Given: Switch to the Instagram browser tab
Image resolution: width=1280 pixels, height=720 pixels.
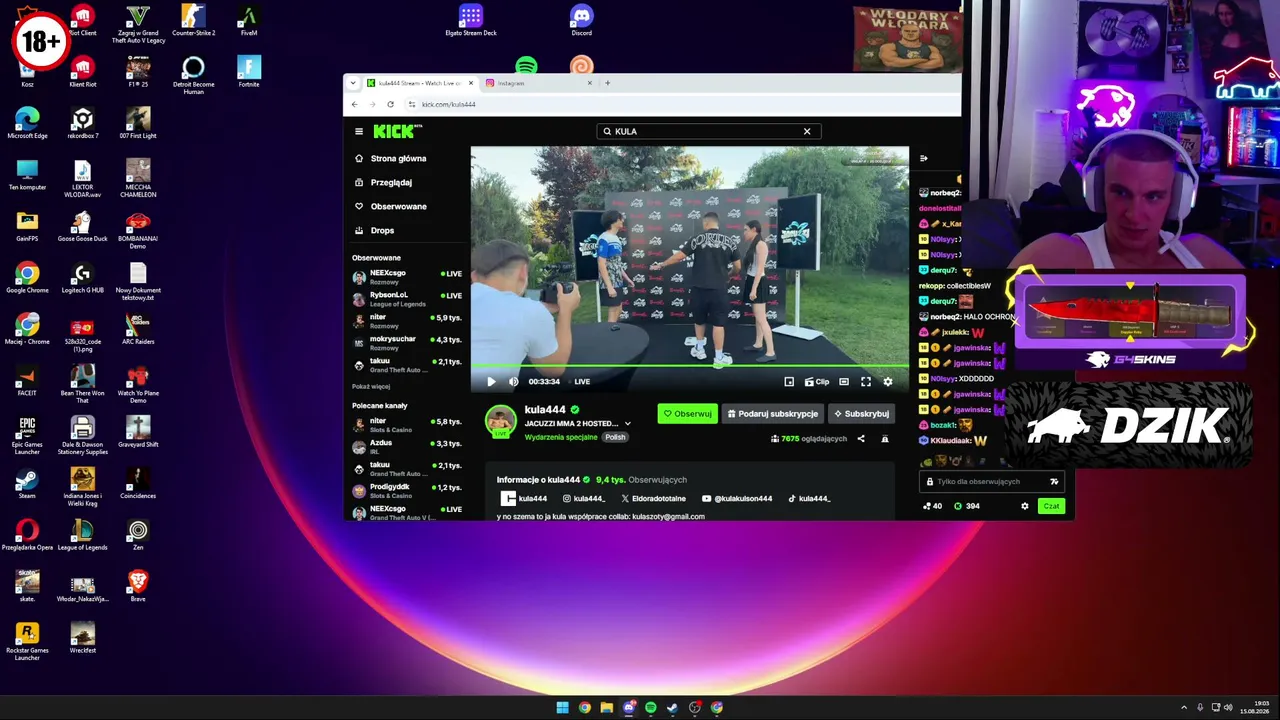Looking at the screenshot, I should coord(538,83).
